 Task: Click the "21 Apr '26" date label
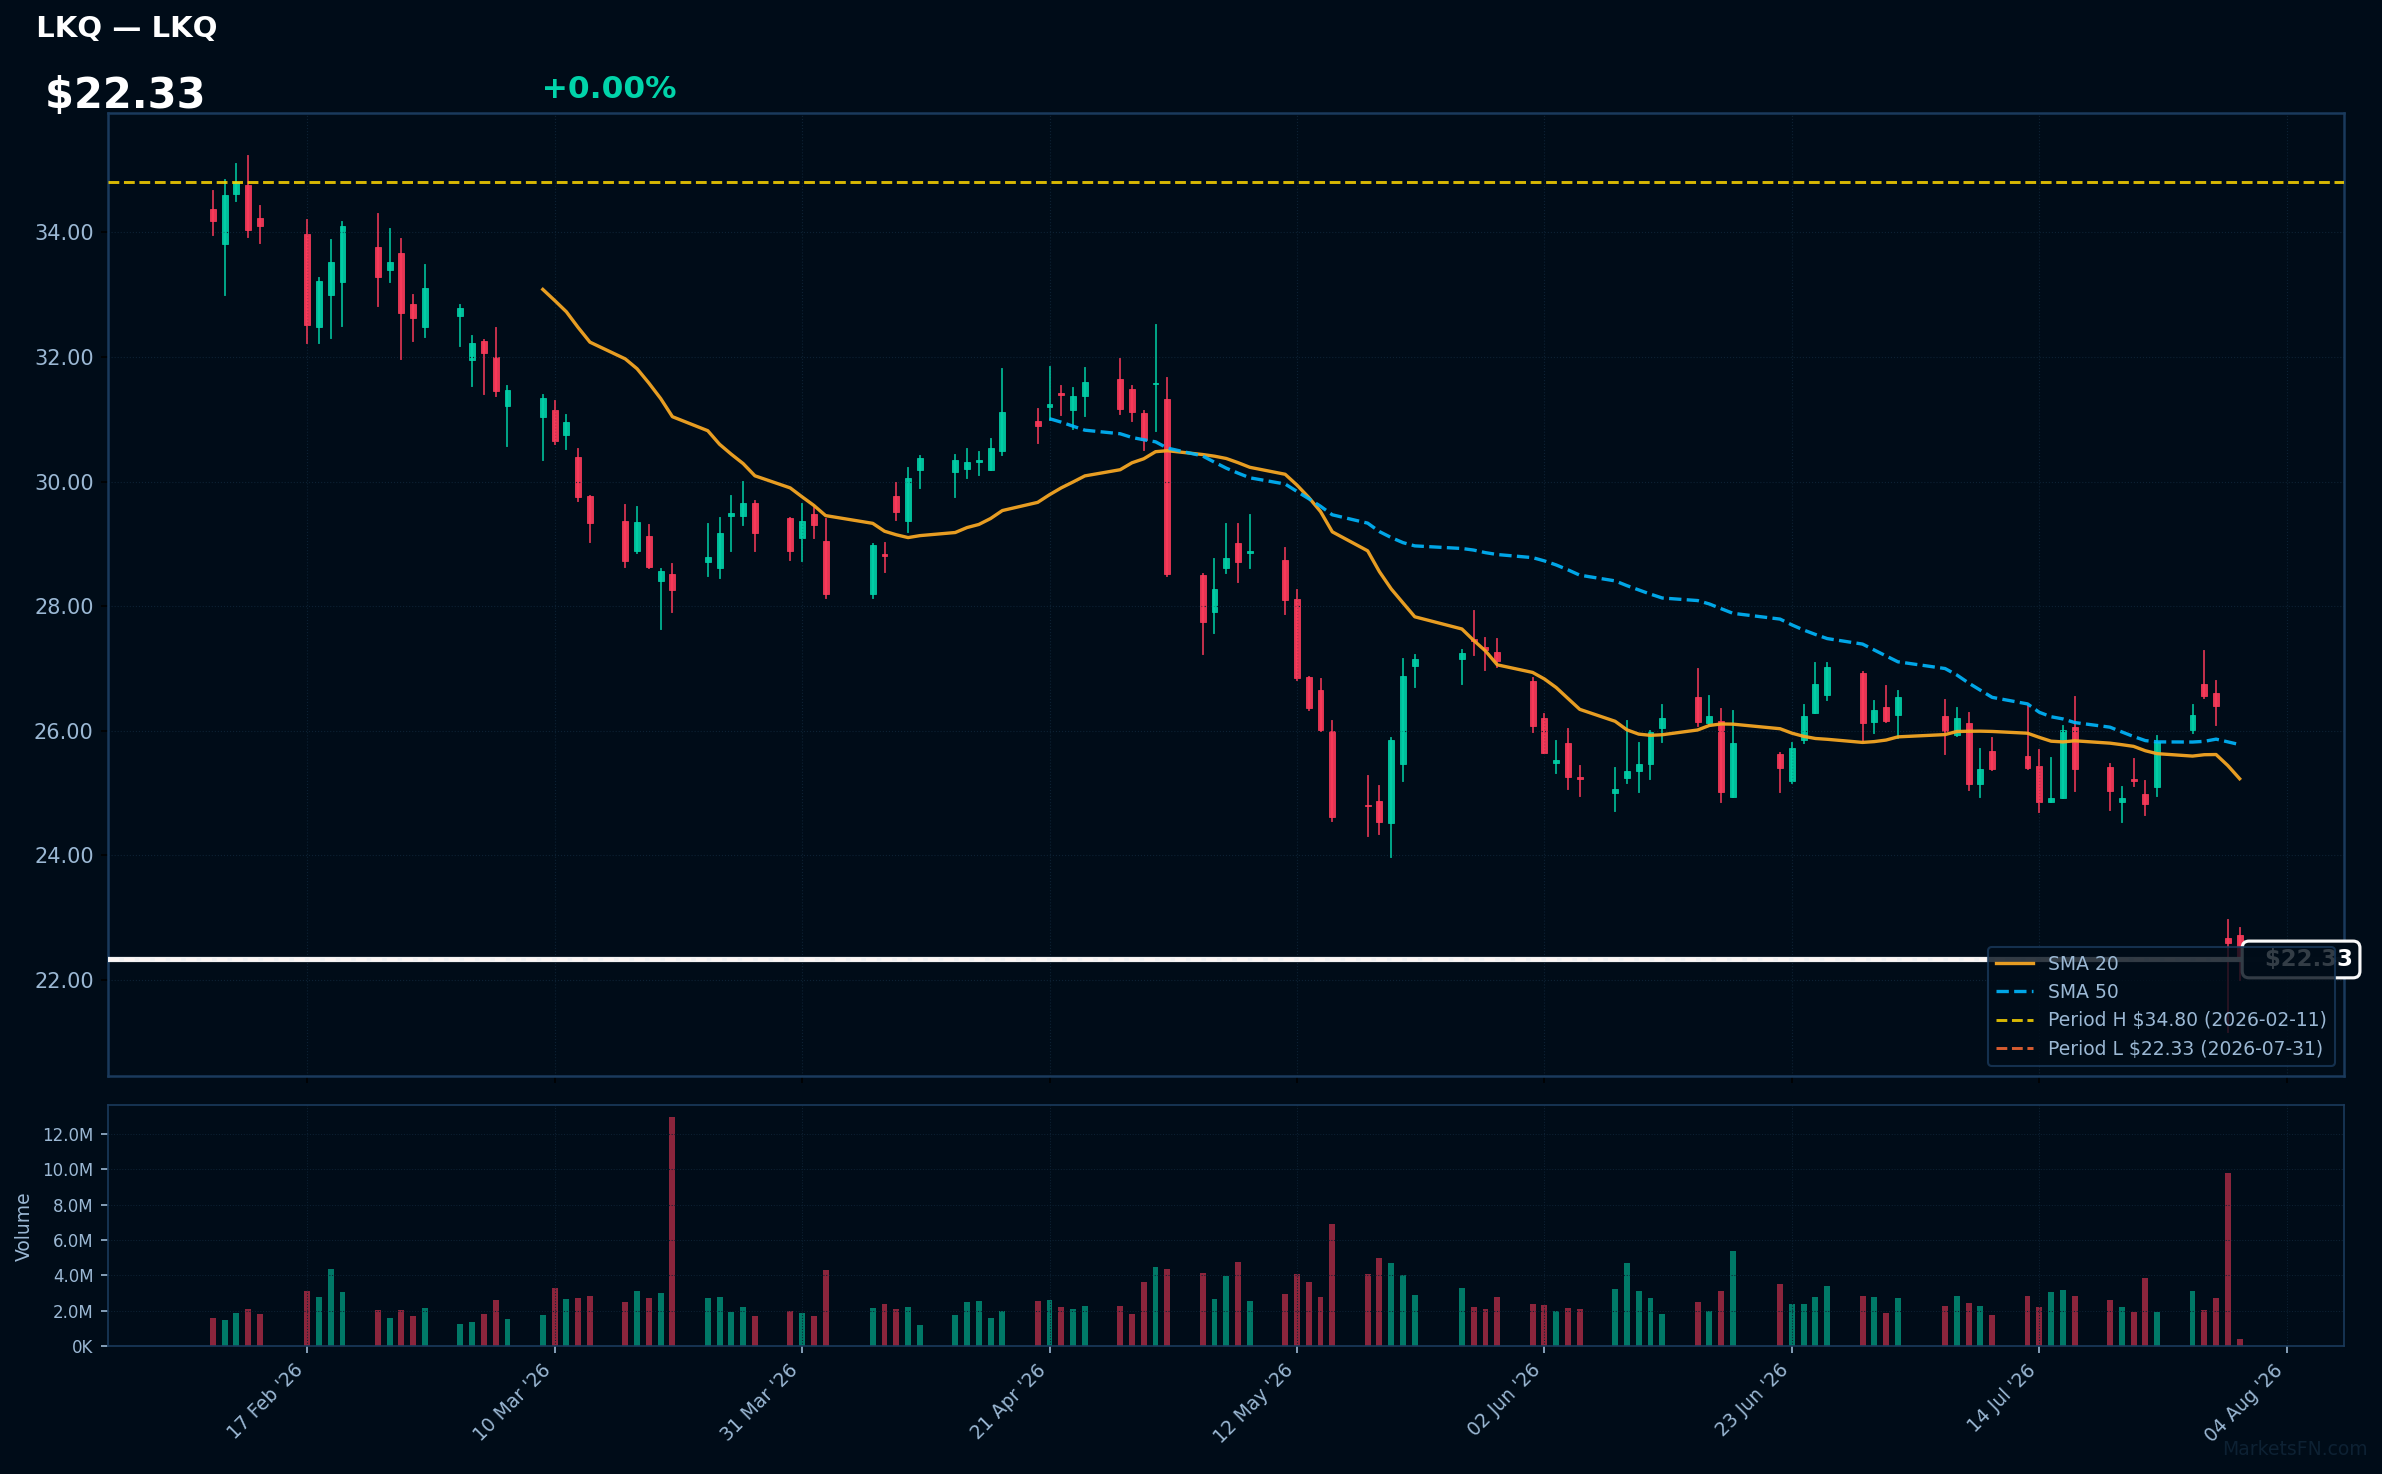click(1007, 1401)
